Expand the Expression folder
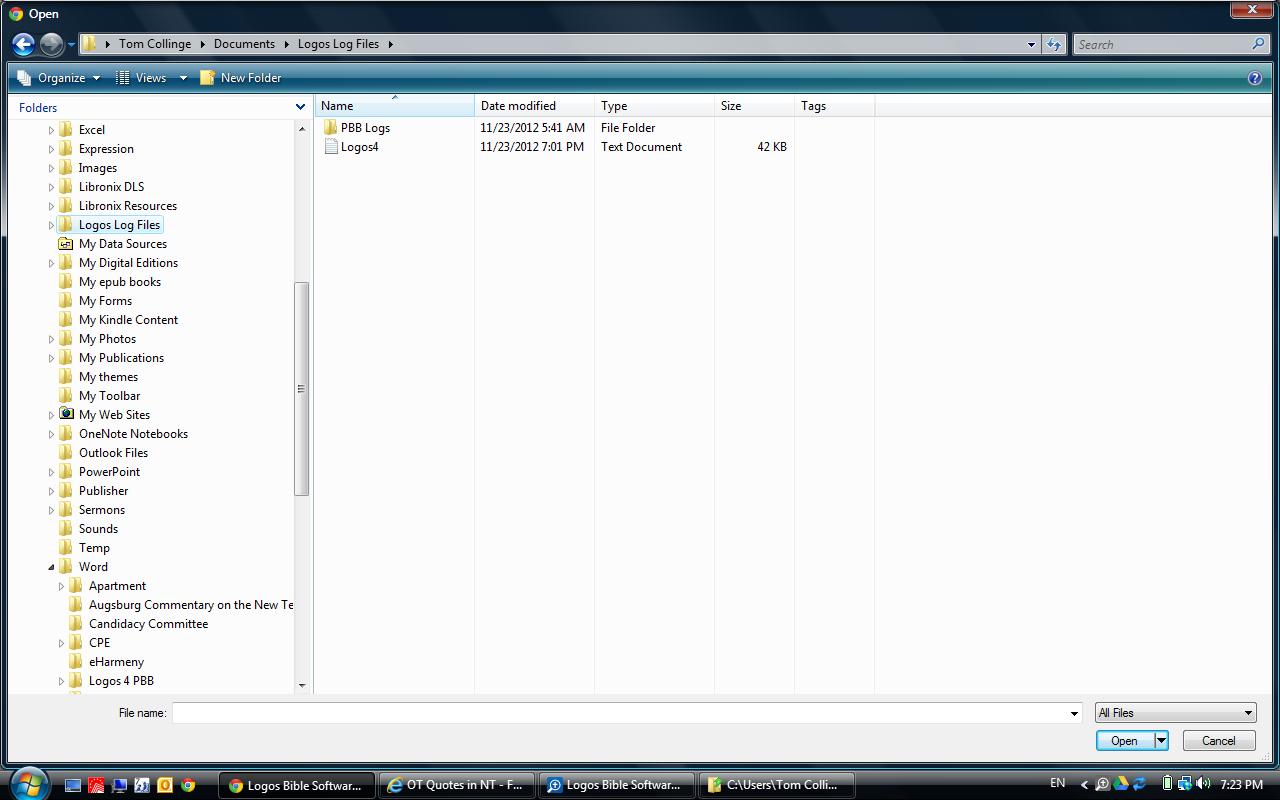This screenshot has width=1280, height=800. (x=52, y=149)
